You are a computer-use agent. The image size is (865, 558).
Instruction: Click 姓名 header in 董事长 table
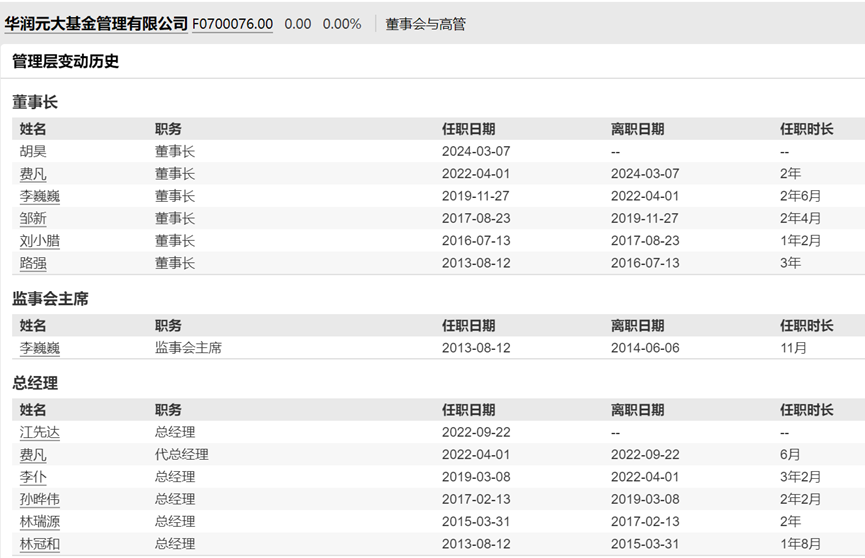click(33, 129)
